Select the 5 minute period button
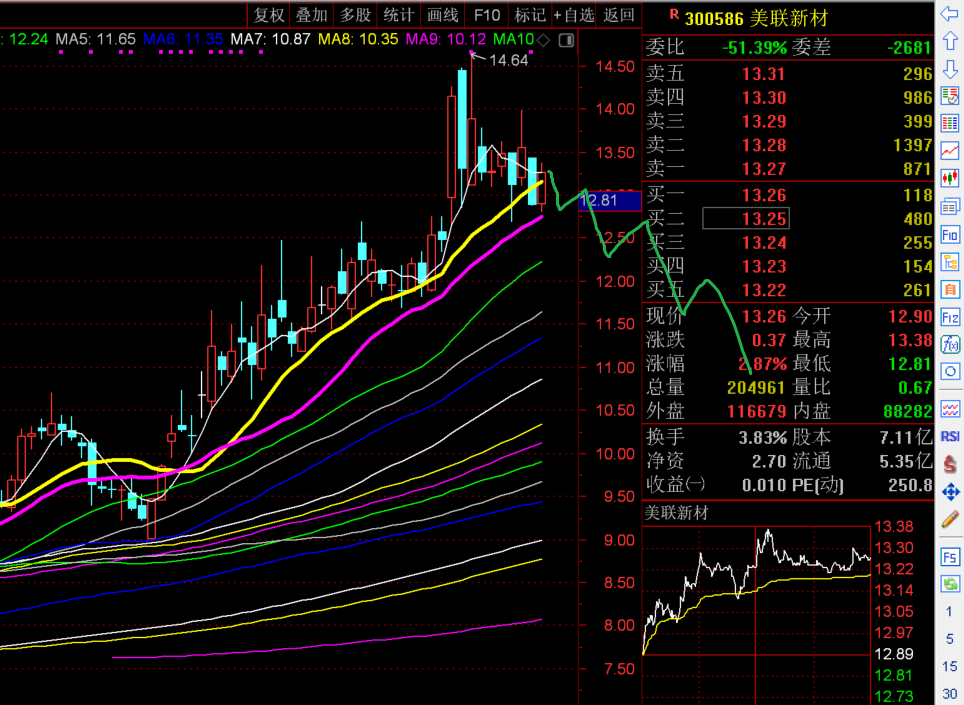This screenshot has height=705, width=964. (x=950, y=639)
